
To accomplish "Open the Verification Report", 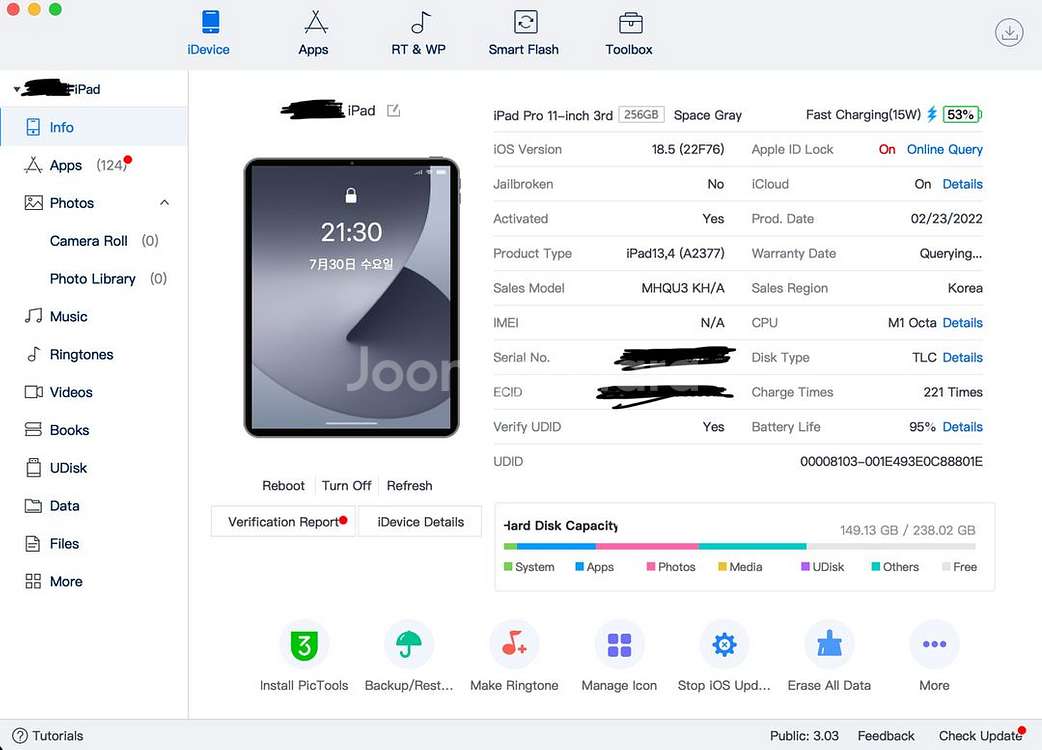I will click(x=284, y=521).
